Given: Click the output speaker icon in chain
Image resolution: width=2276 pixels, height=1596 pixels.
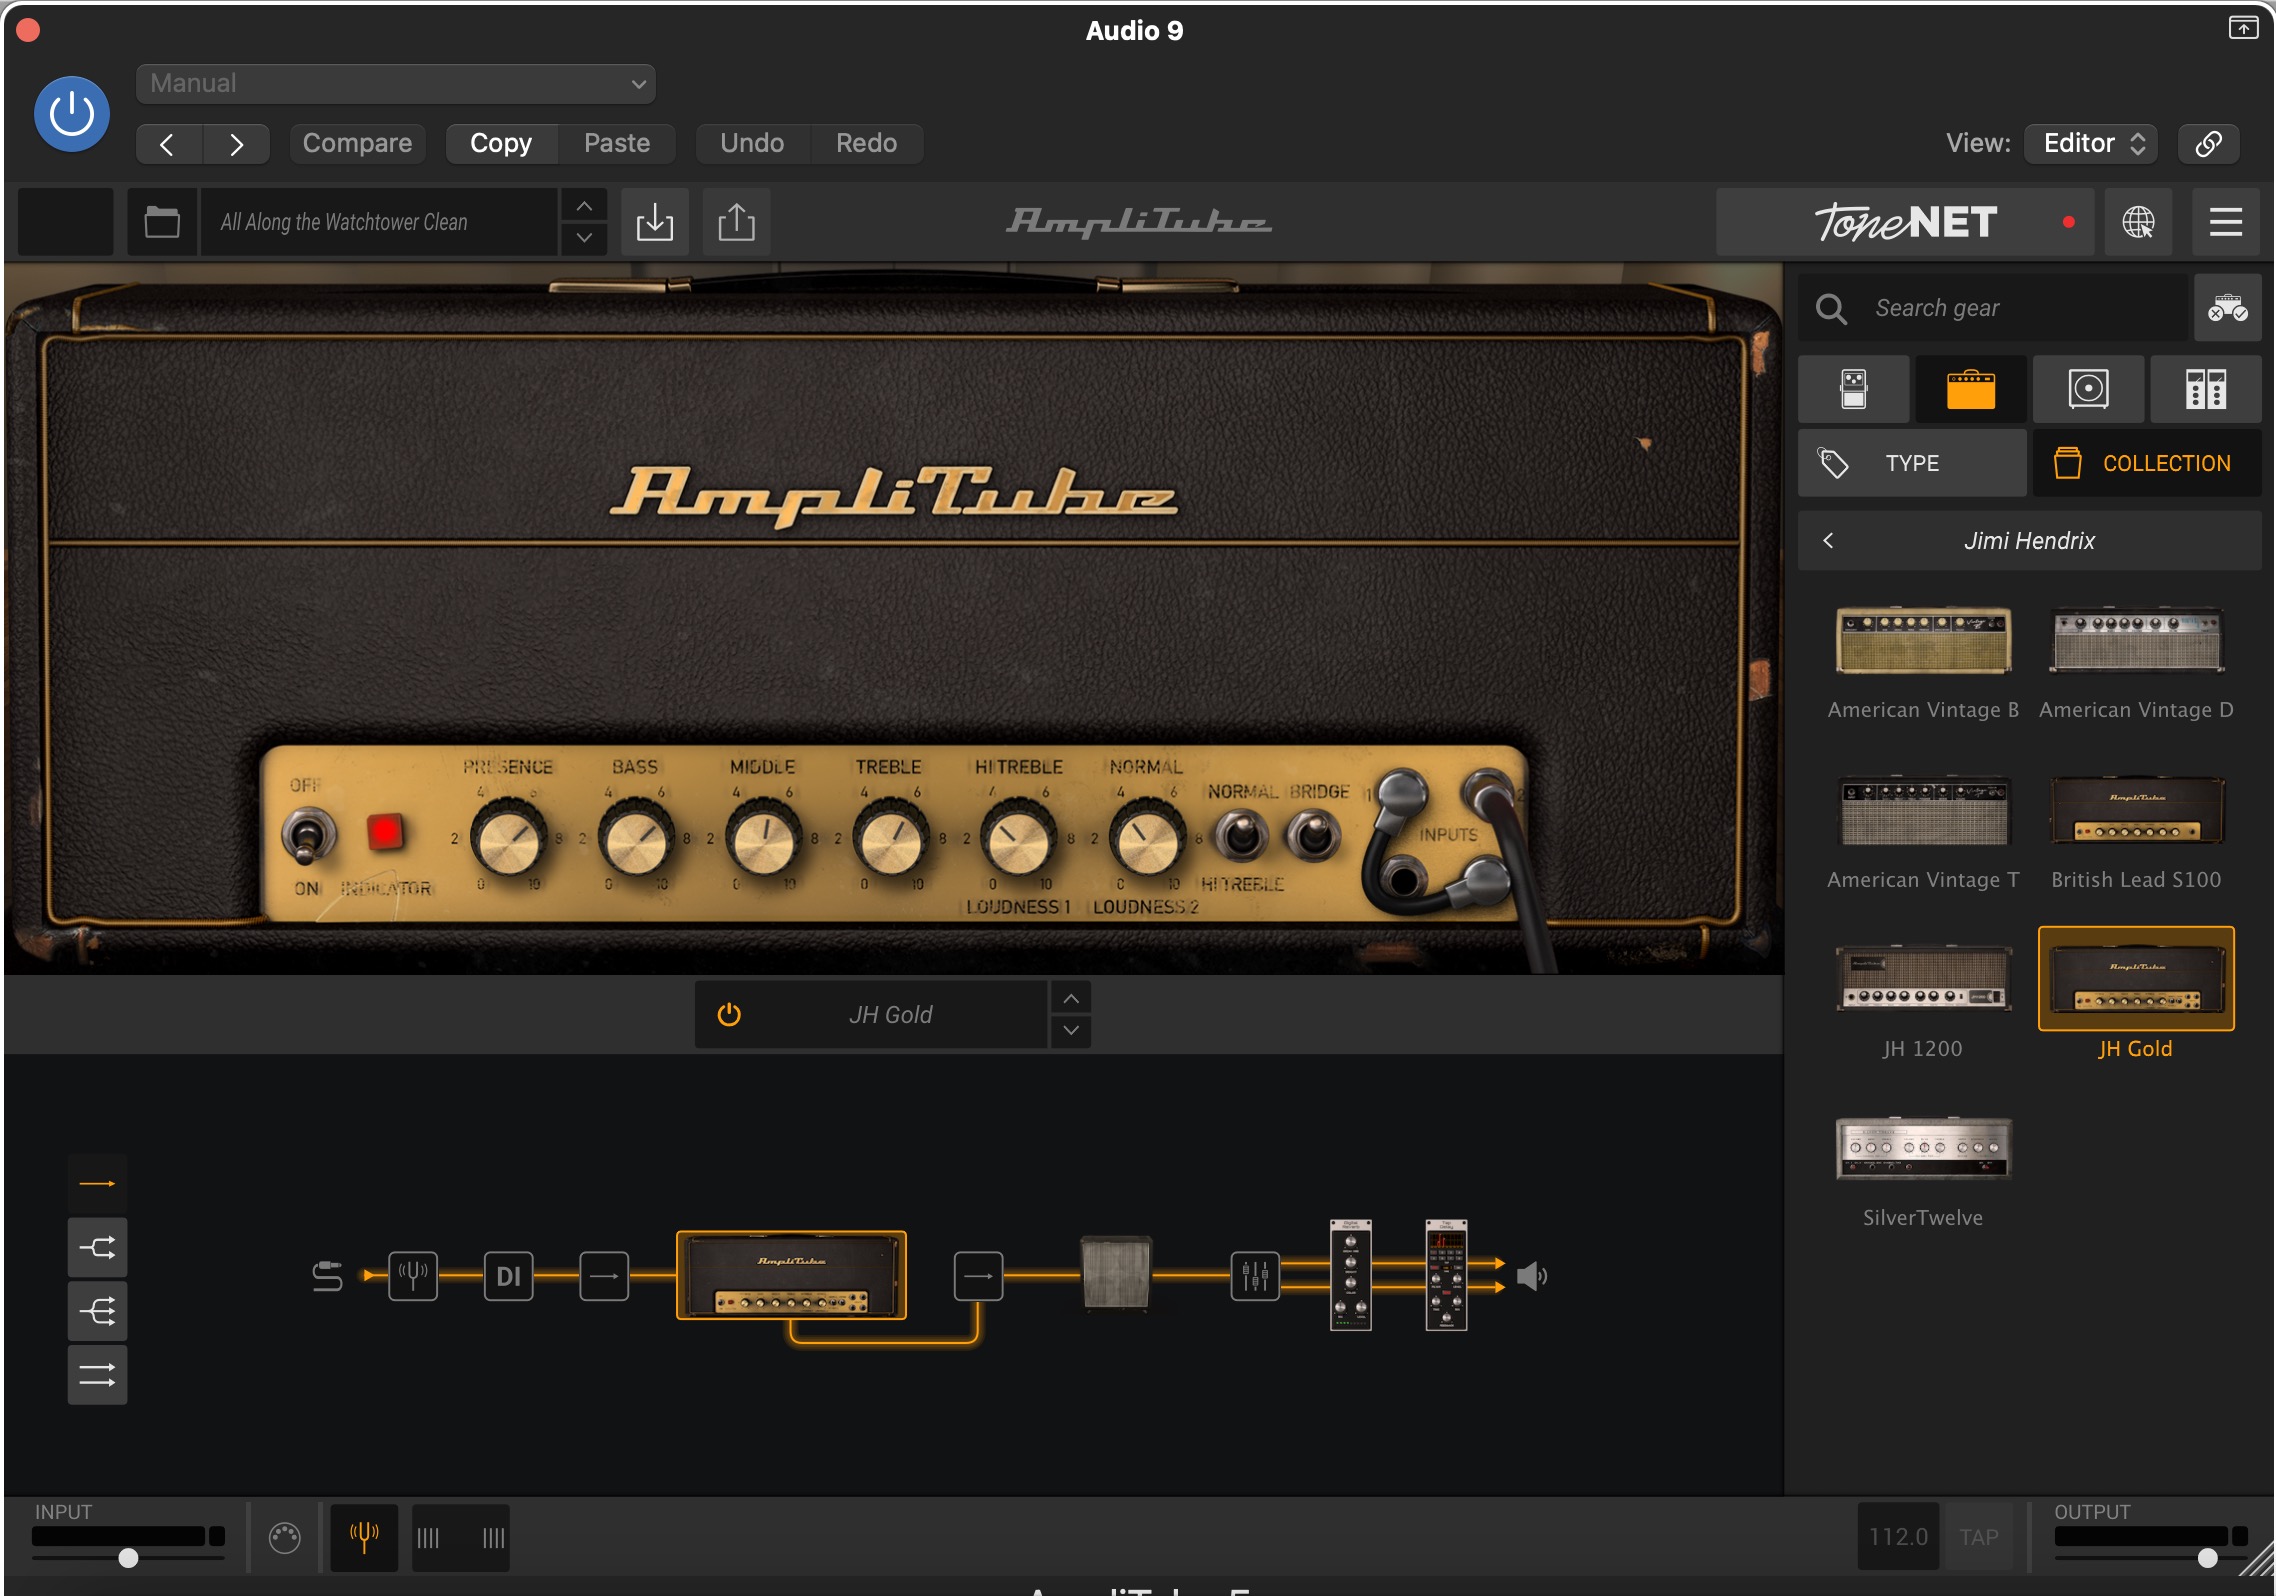Looking at the screenshot, I should coord(1532,1277).
